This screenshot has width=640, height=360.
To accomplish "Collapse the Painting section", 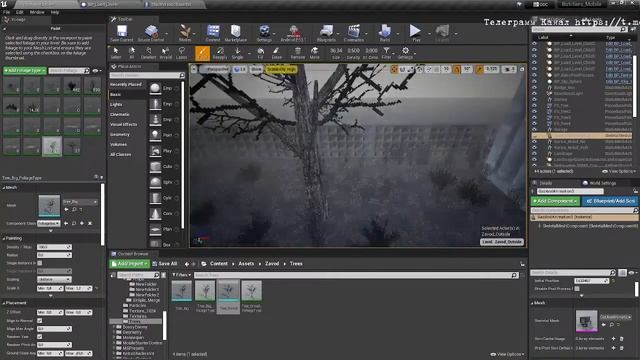I will [x=4, y=238].
